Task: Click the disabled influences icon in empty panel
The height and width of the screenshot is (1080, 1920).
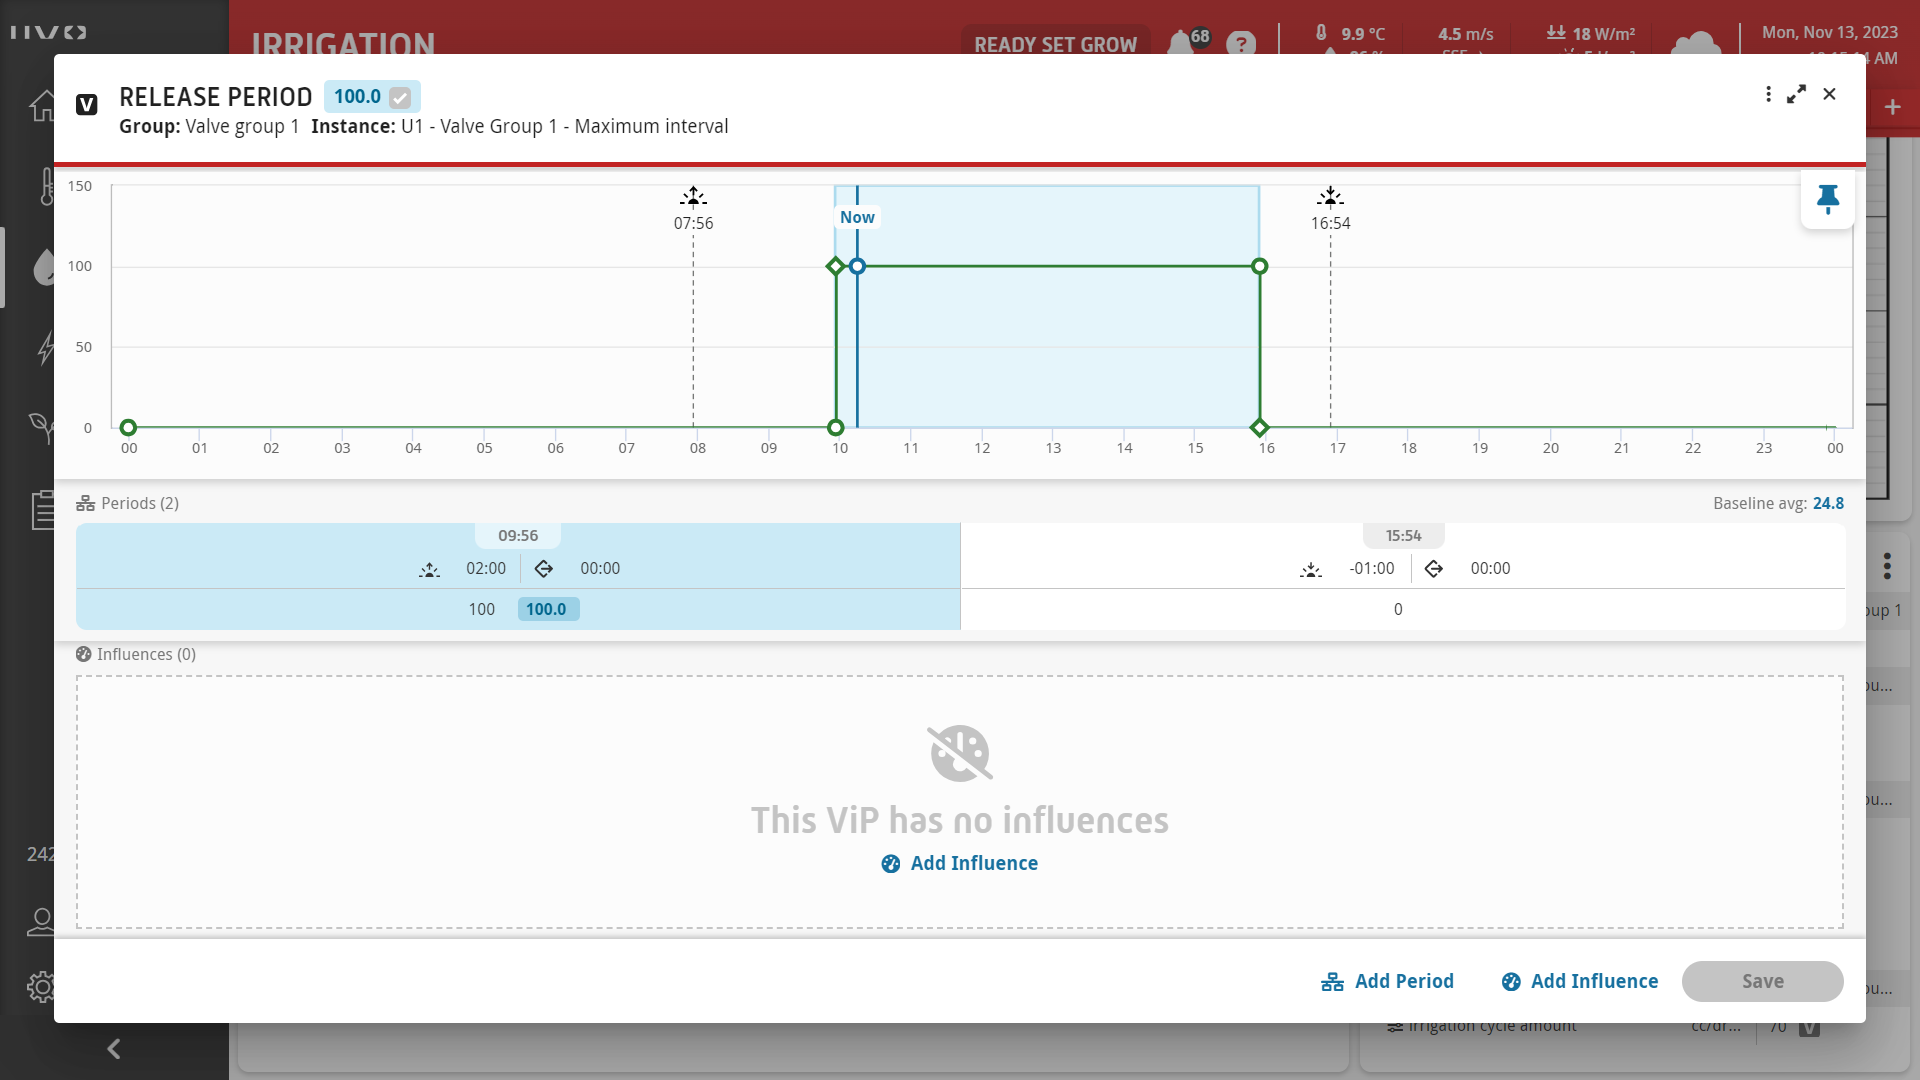Action: pyautogui.click(x=959, y=753)
